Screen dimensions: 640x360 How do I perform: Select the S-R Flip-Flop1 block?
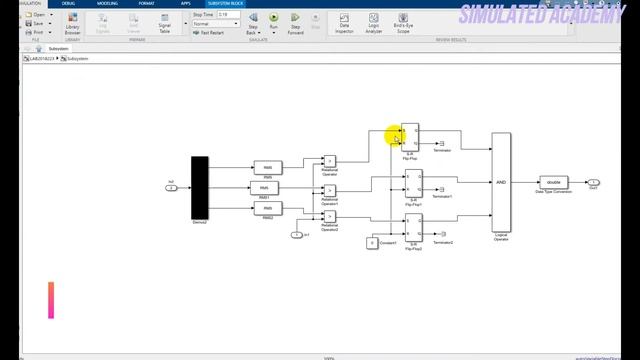pos(413,183)
